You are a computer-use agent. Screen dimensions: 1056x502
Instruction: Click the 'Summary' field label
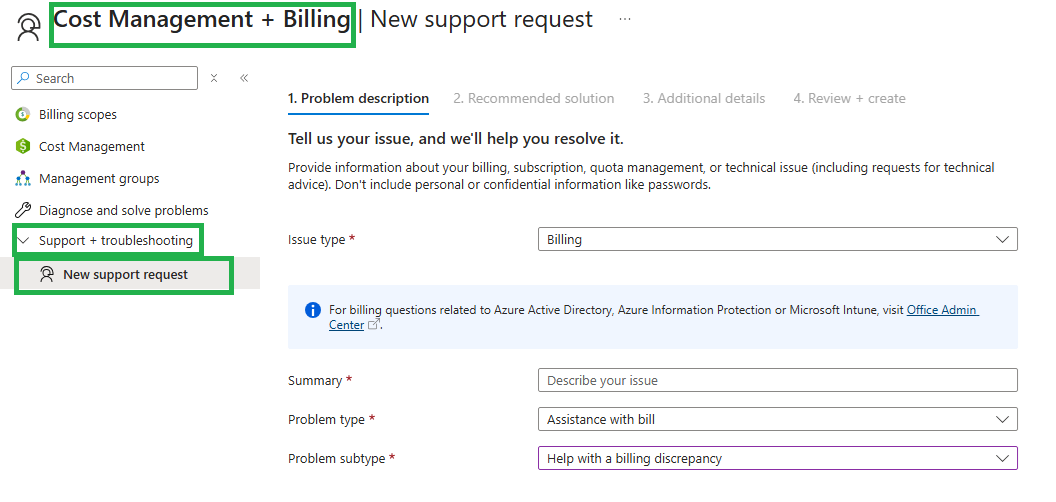(x=315, y=380)
